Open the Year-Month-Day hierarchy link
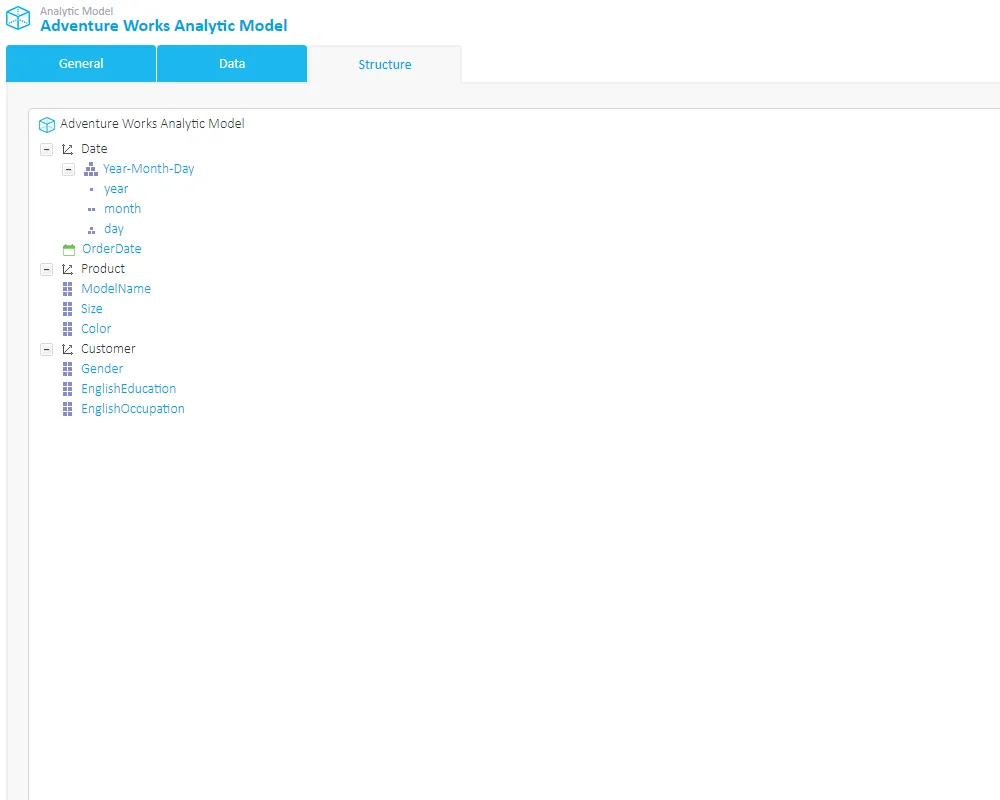The image size is (1000, 800). point(149,169)
